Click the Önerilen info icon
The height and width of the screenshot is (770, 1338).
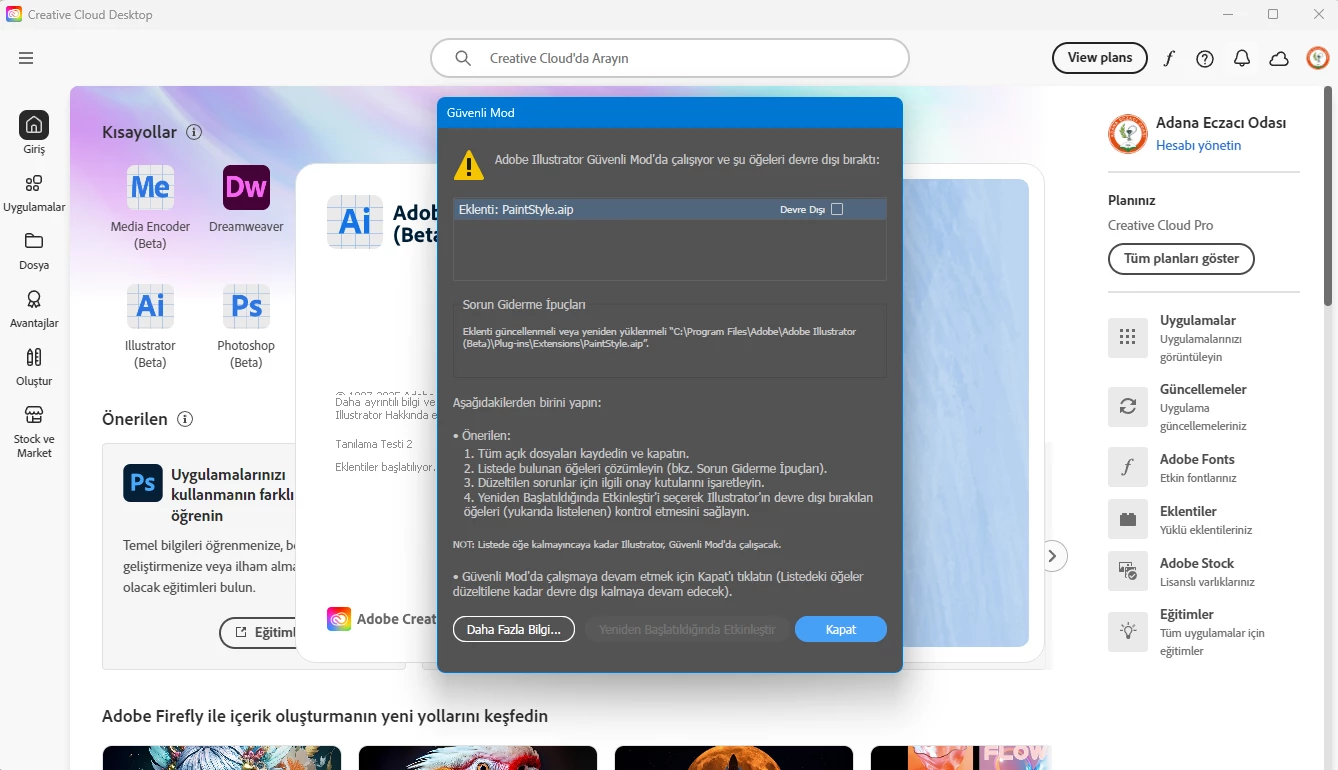pyautogui.click(x=185, y=419)
